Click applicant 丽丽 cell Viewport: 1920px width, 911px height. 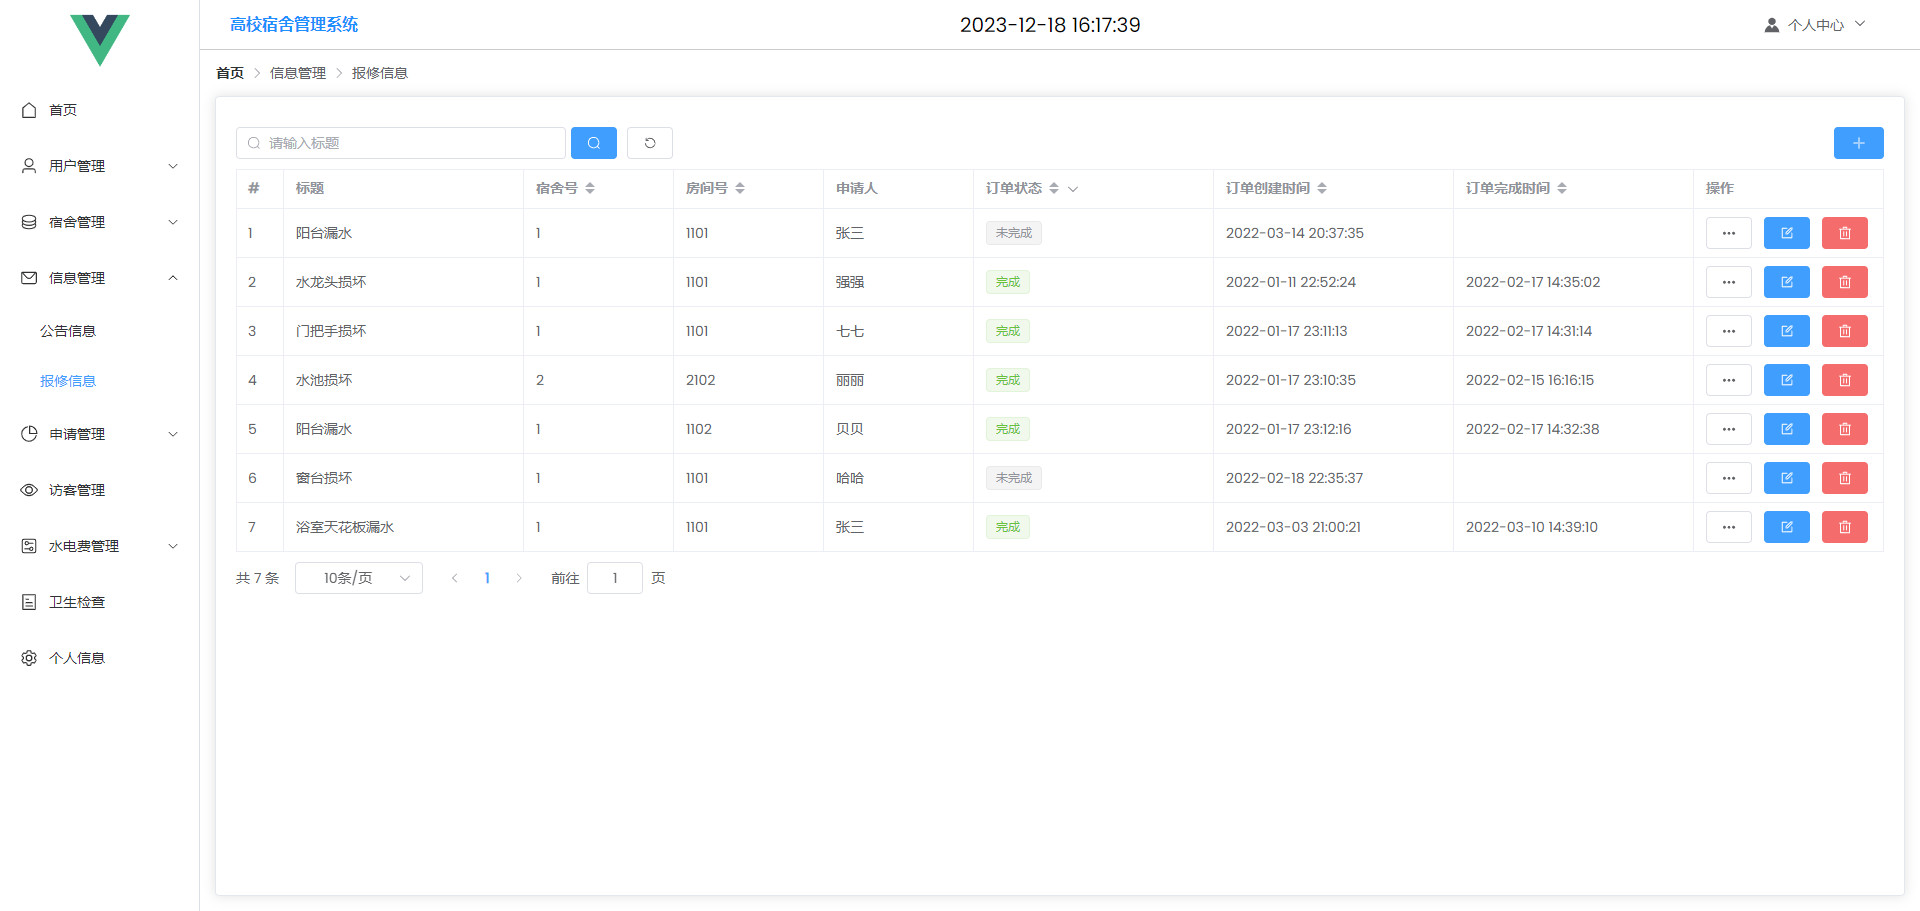pos(850,380)
